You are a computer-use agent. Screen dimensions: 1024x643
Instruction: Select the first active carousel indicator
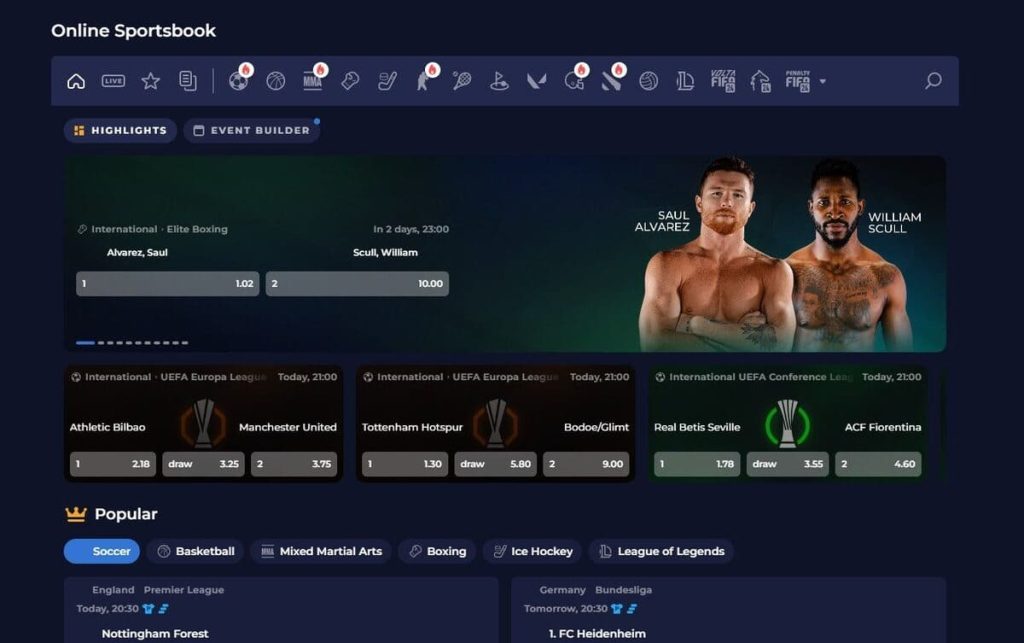86,343
